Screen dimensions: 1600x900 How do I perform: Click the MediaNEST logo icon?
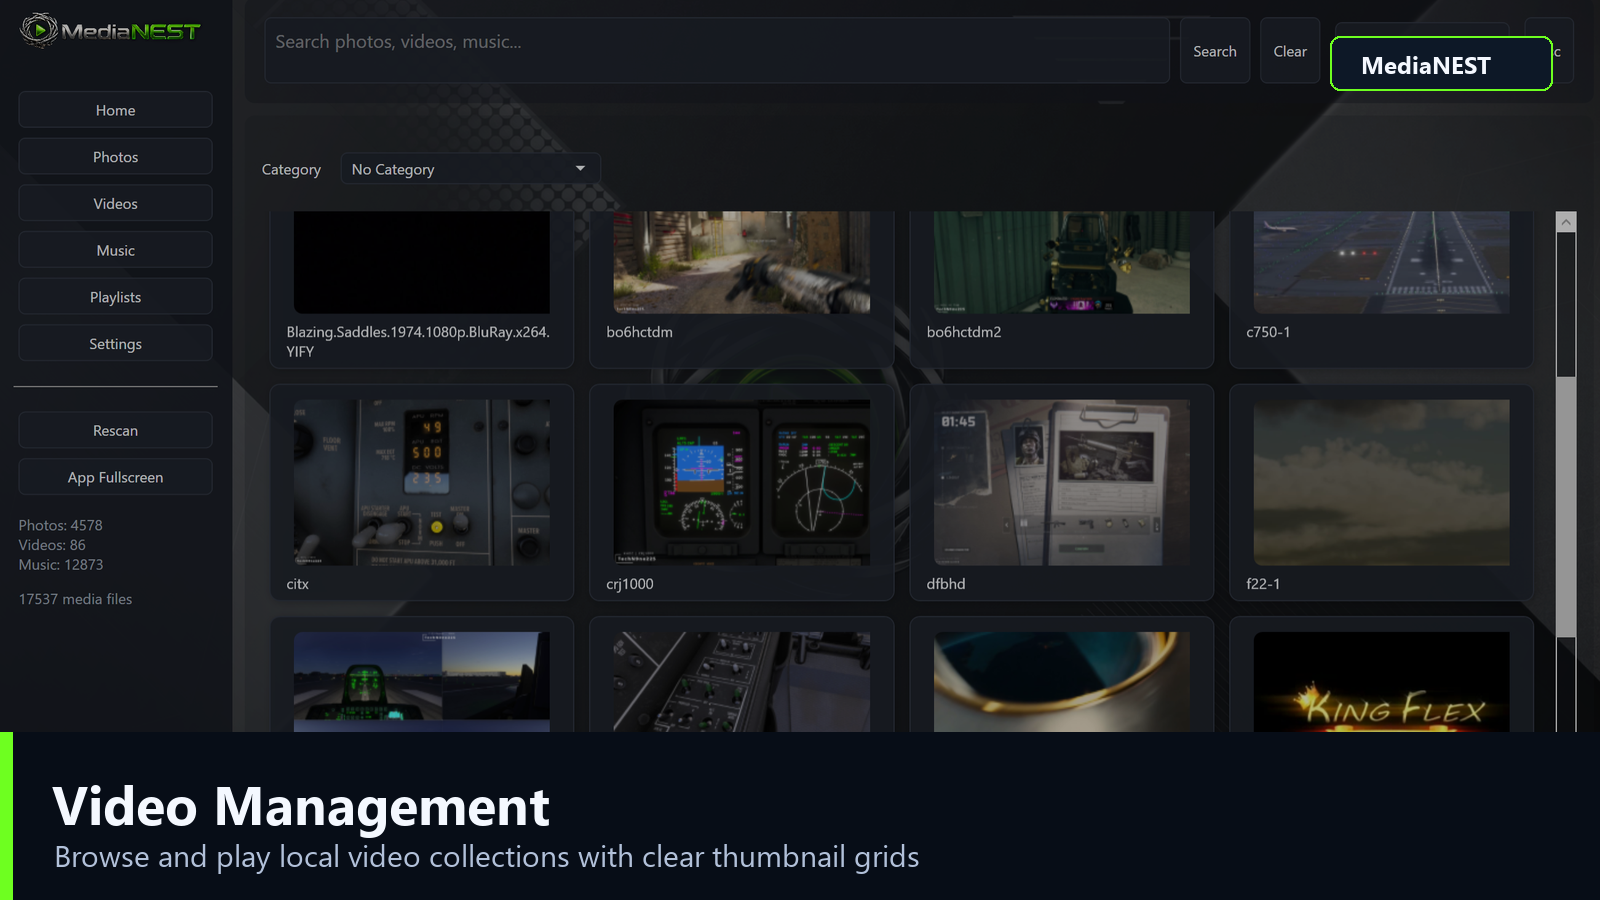pyautogui.click(x=39, y=30)
